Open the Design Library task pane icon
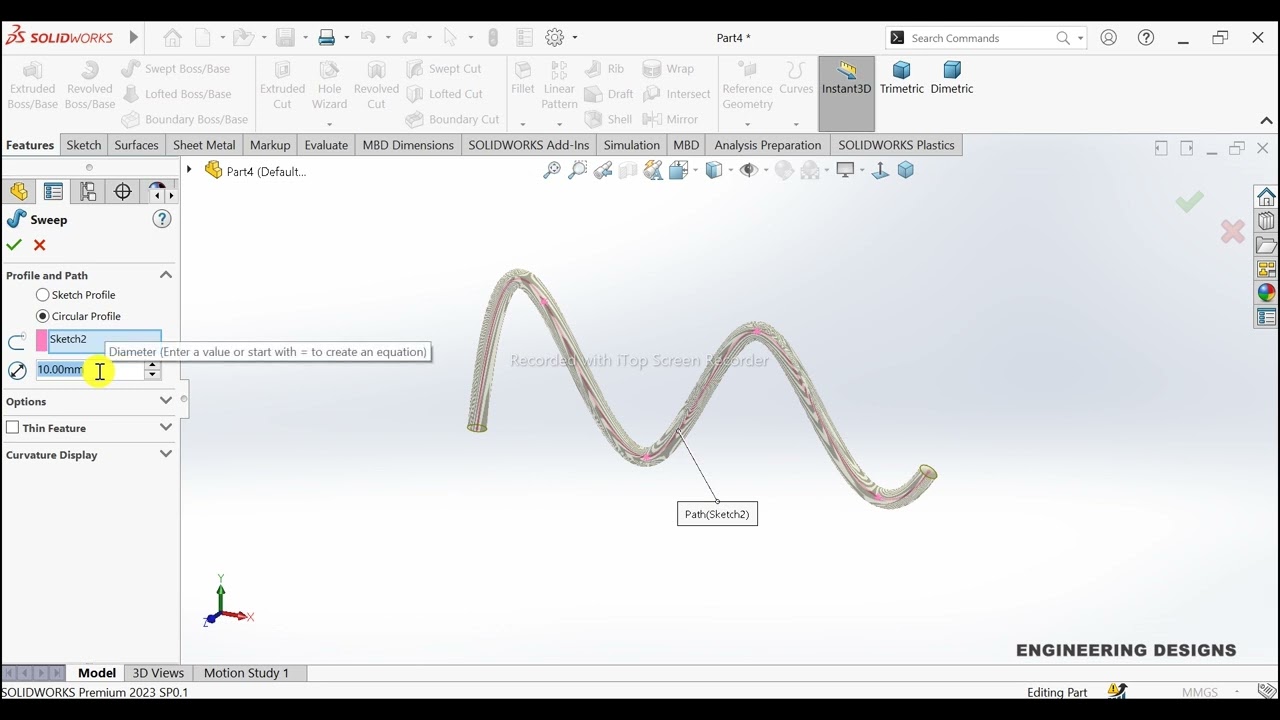Image resolution: width=1280 pixels, height=720 pixels. coord(1267,221)
